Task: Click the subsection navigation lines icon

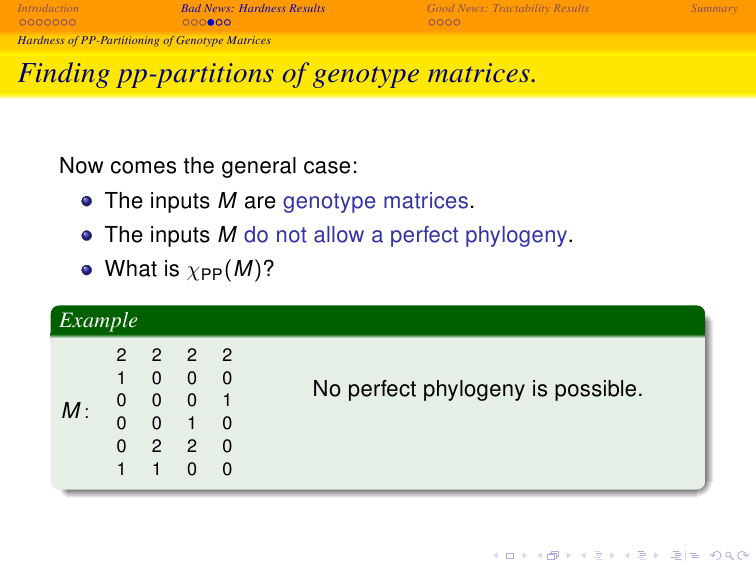Action: (x=598, y=555)
